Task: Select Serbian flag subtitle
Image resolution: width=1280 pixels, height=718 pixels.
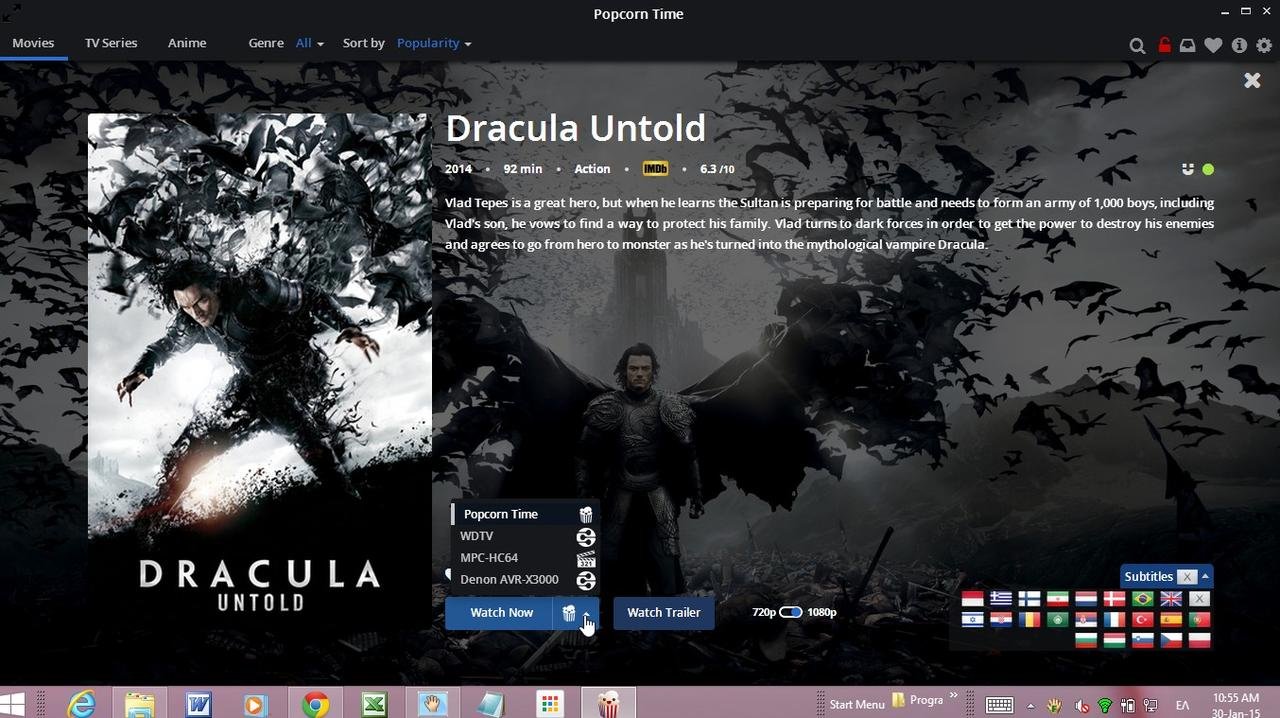Action: (1086, 620)
